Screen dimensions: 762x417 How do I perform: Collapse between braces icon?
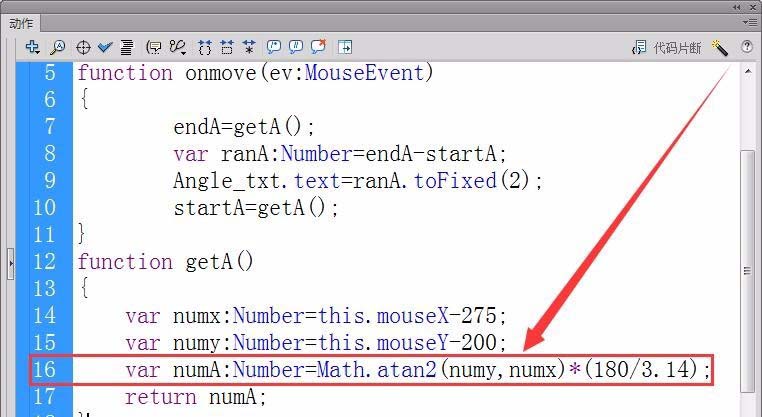[205, 47]
